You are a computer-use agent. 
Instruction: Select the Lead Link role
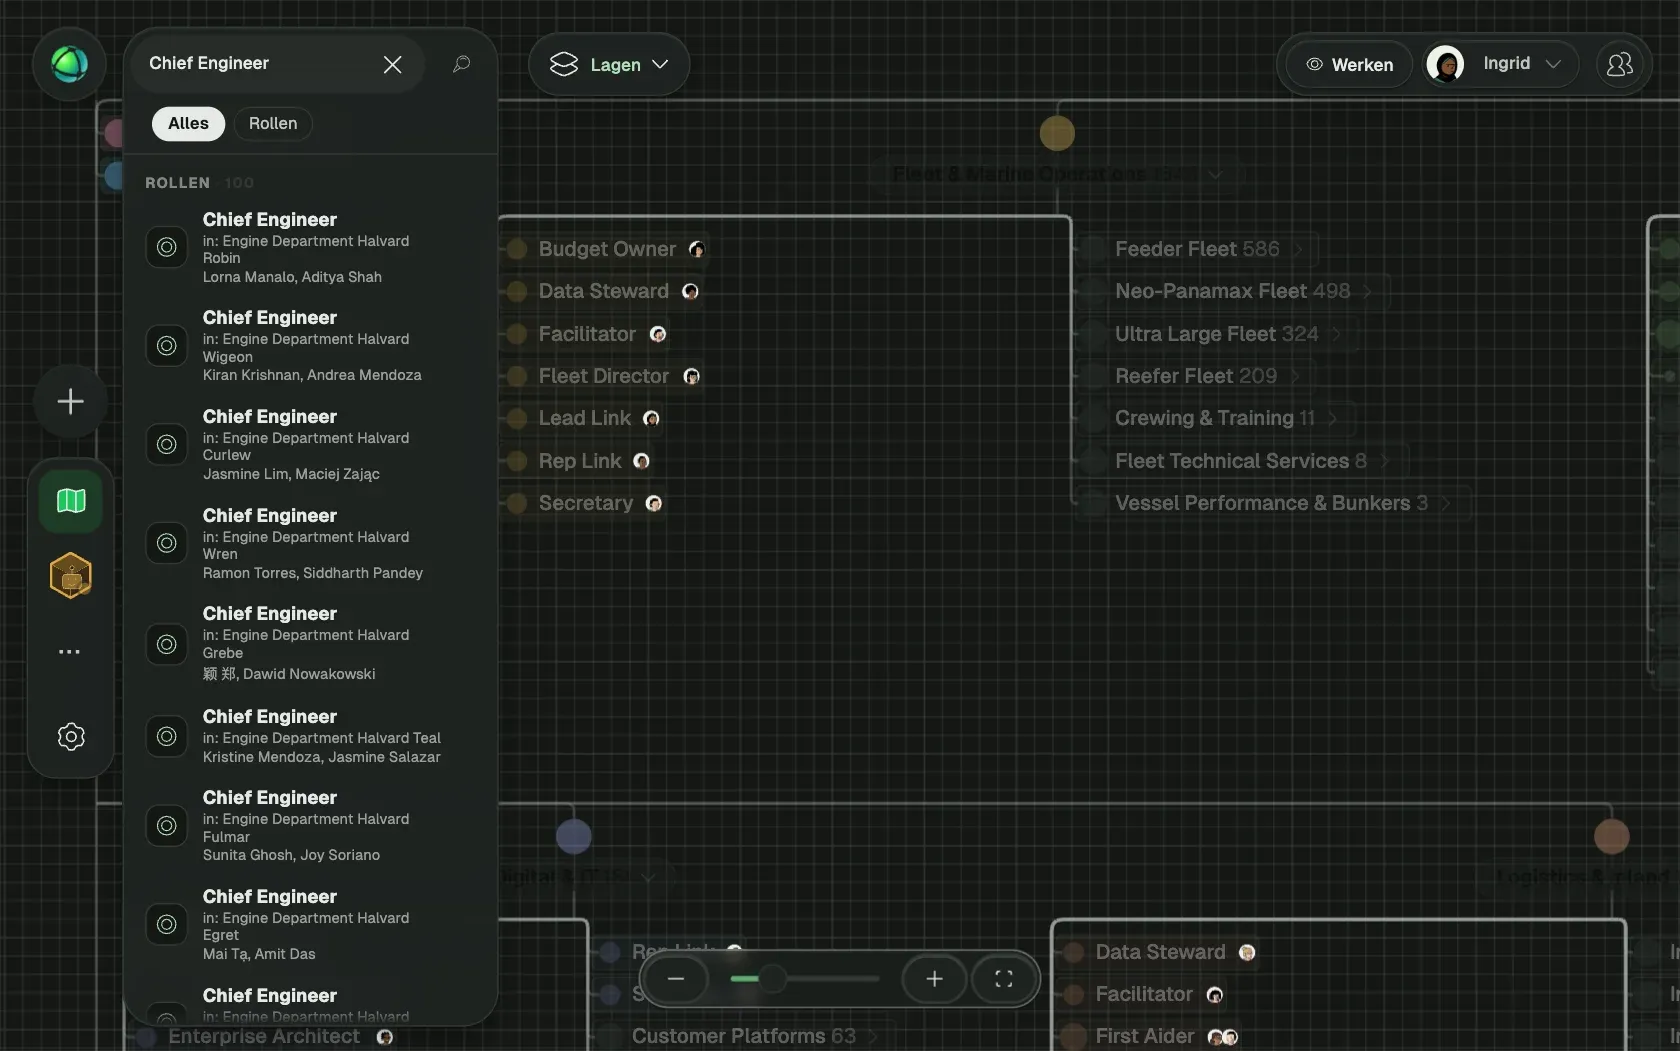click(584, 418)
